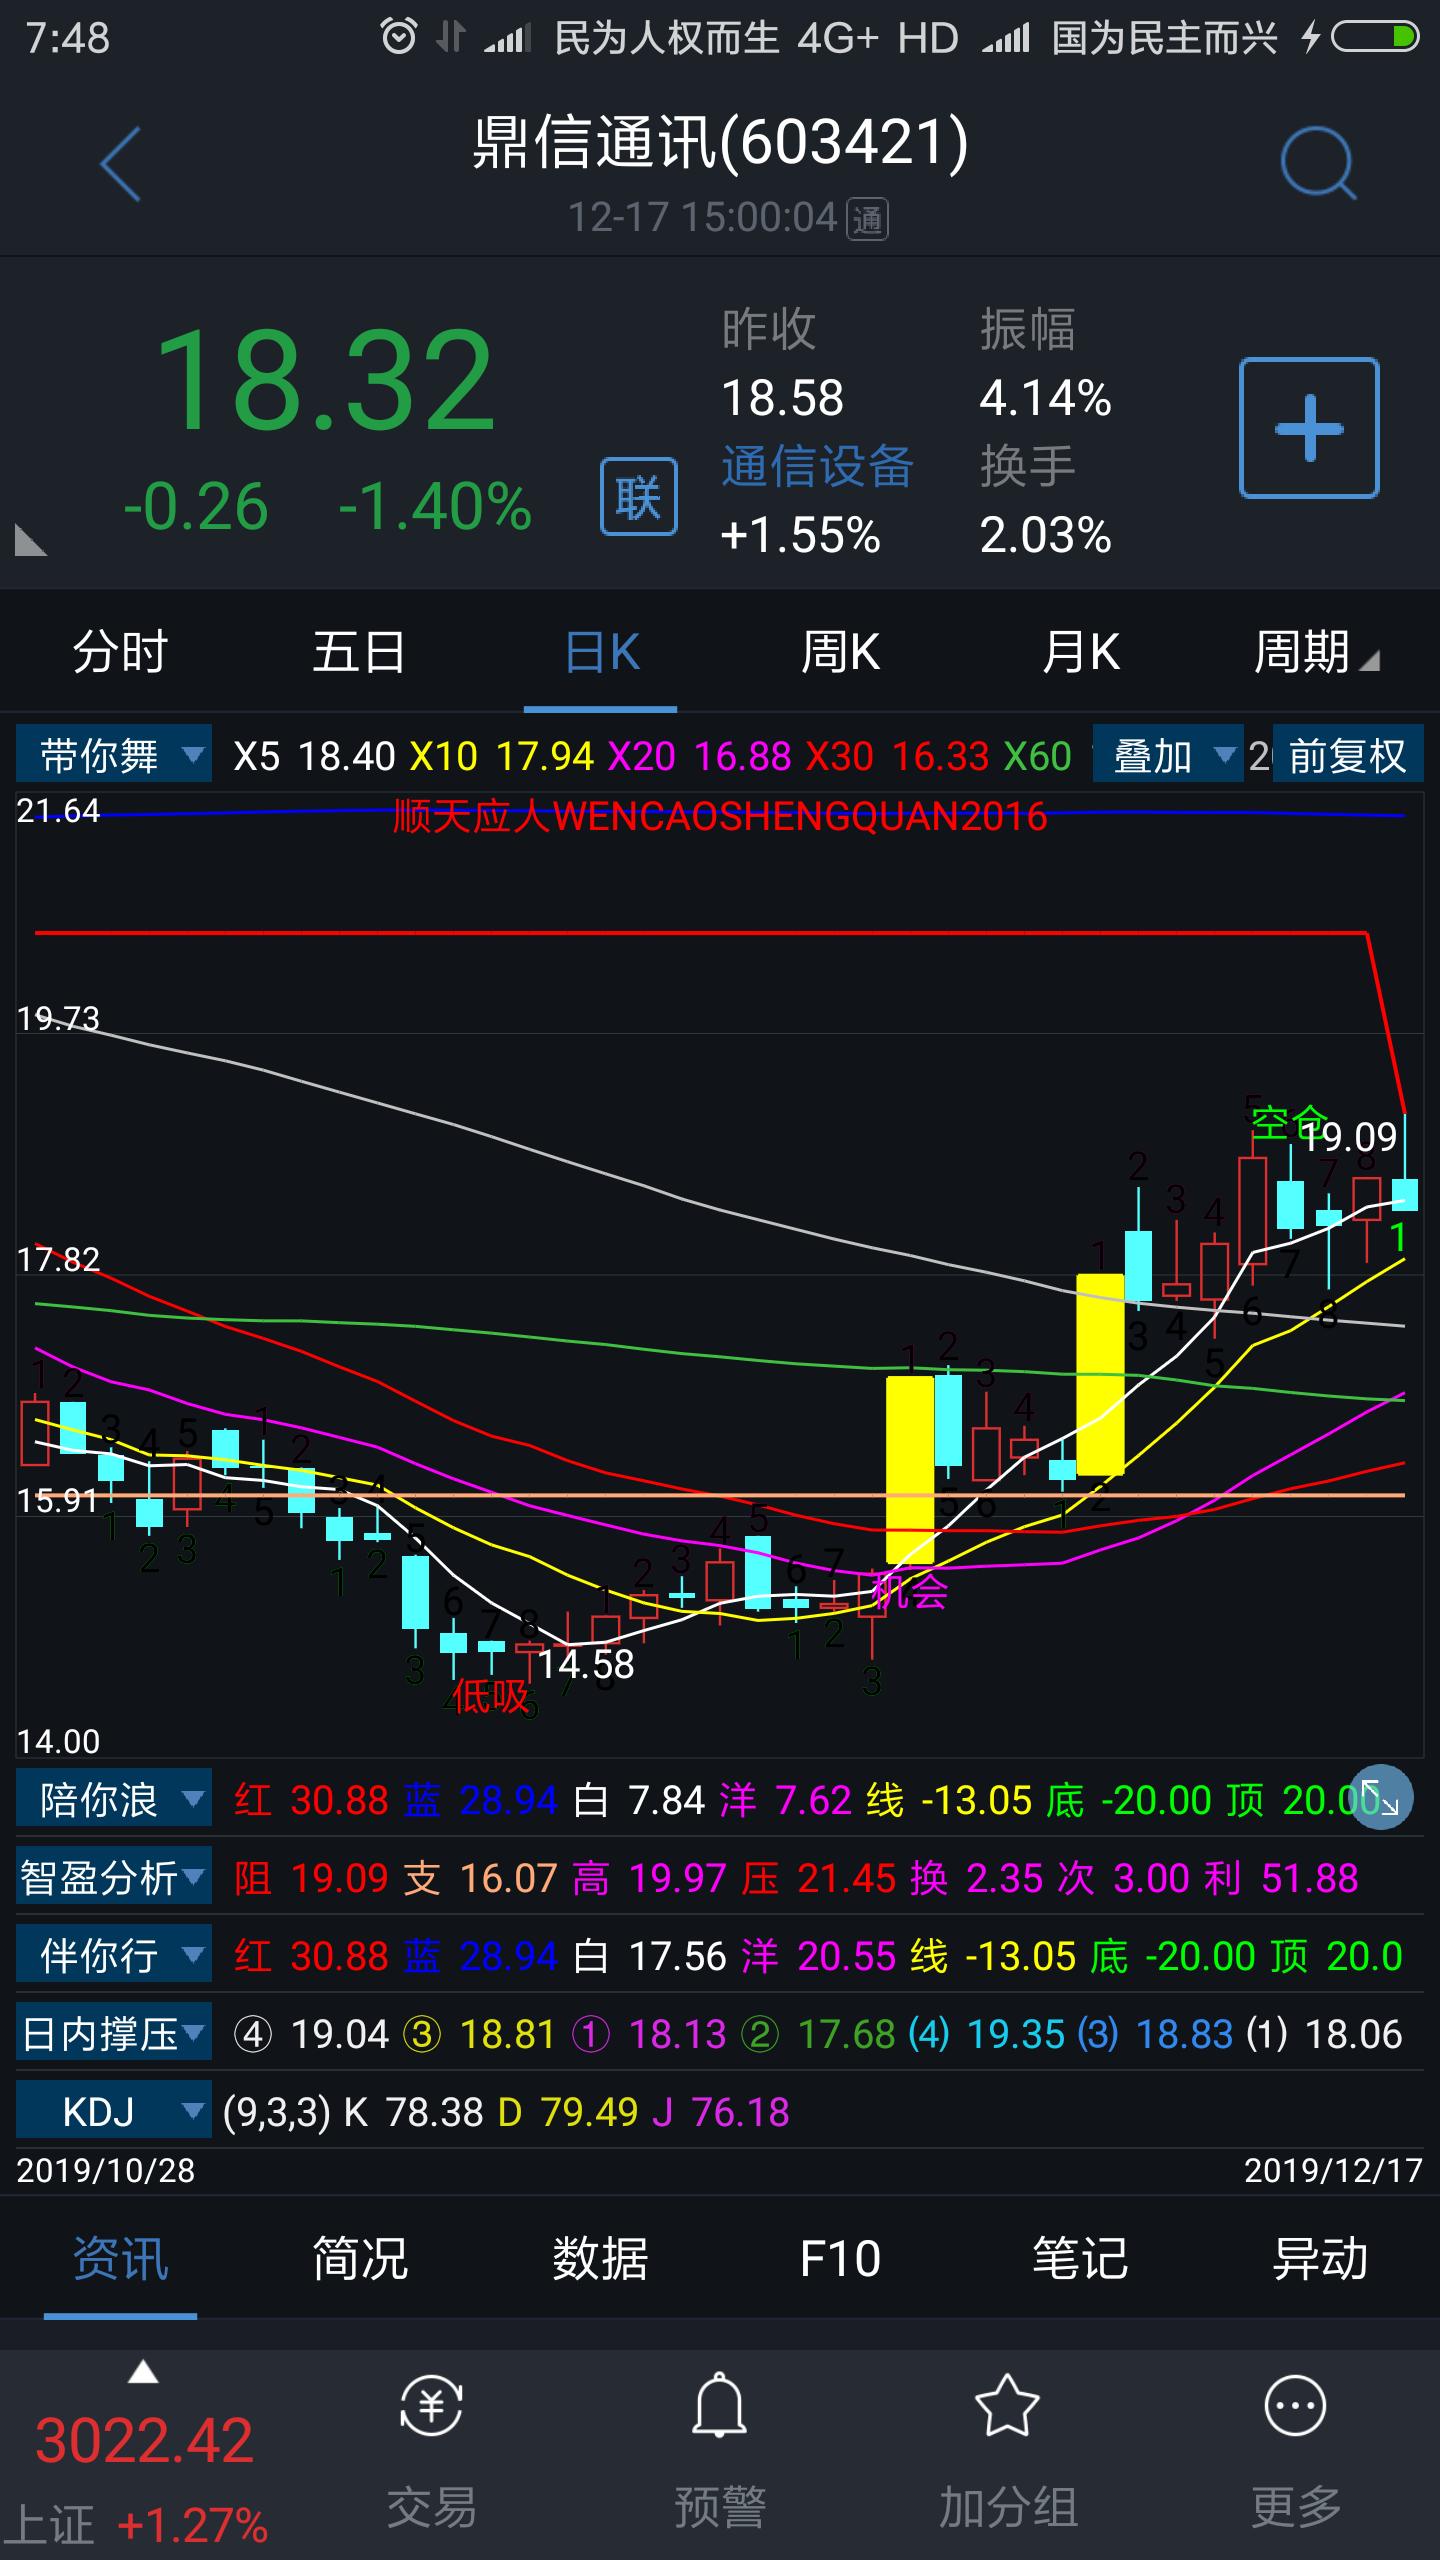Screen dimensions: 1440x2560
Task: Tap the 昨收 value 18.58
Action: click(782, 398)
